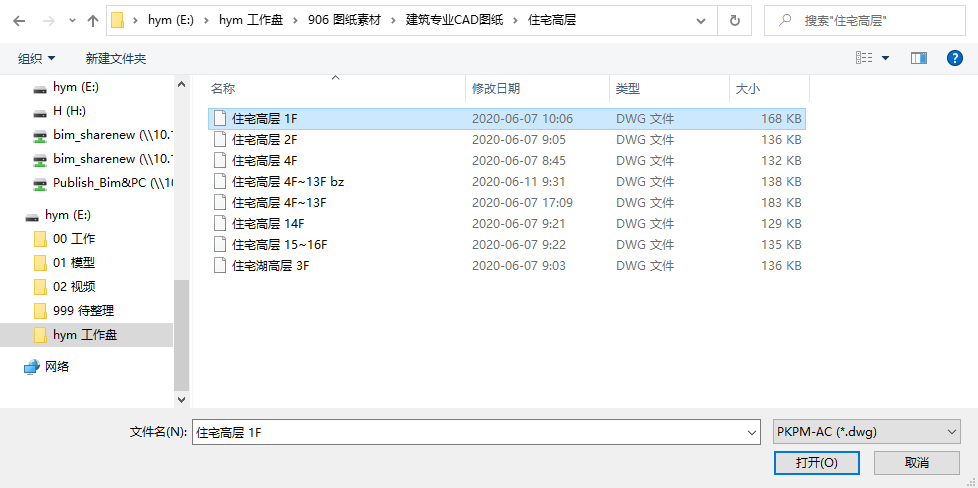Select hym 工作盘 folder in sidebar

pyautogui.click(x=86, y=335)
